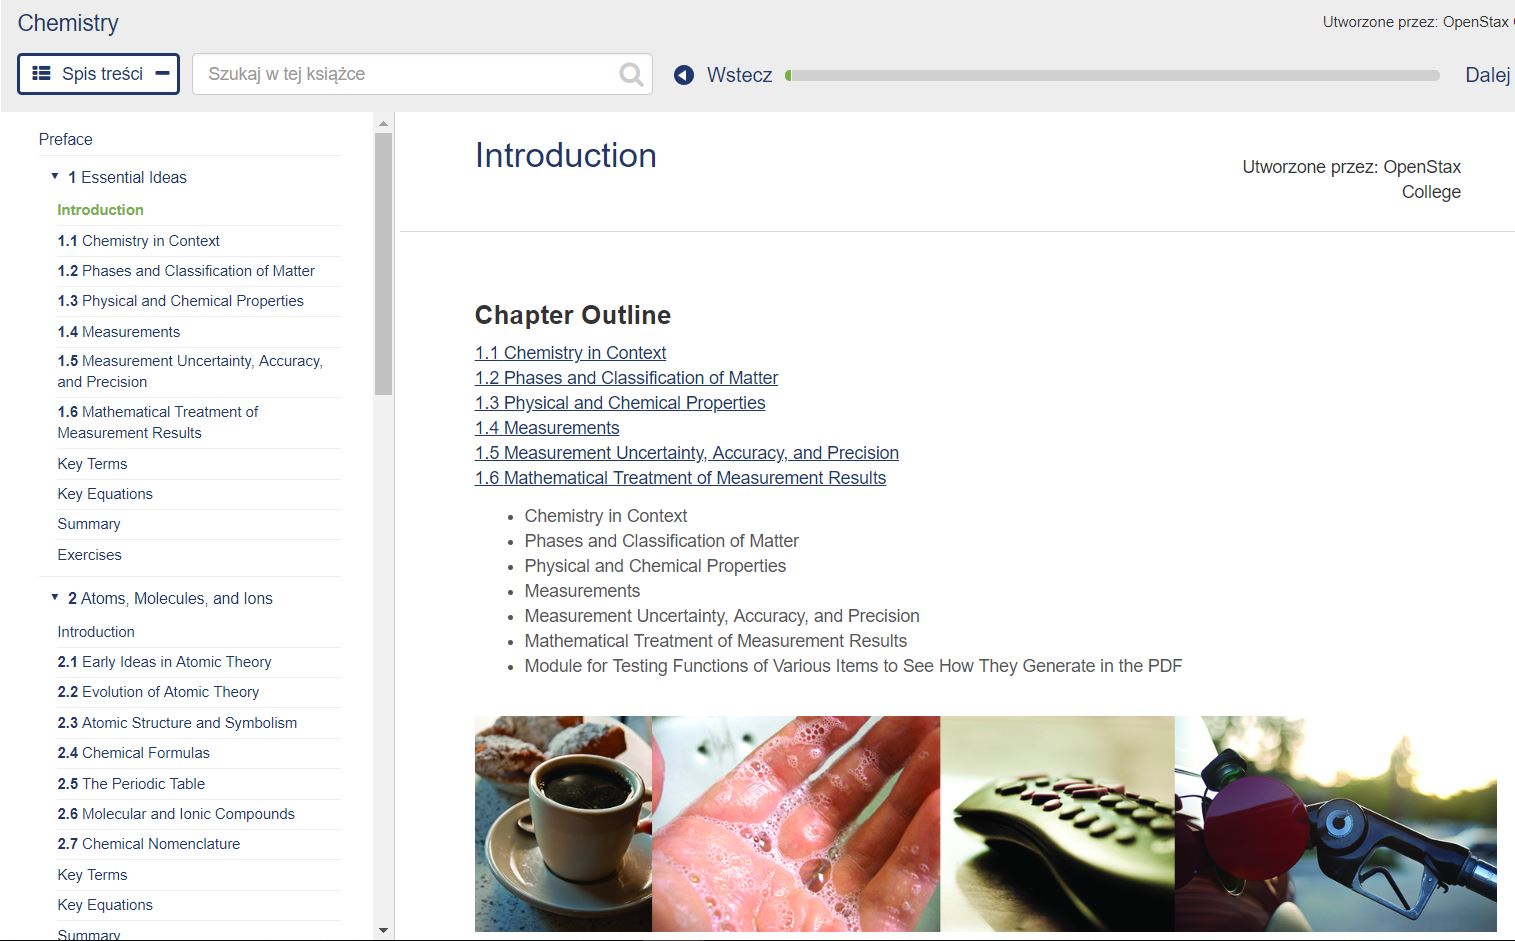The width and height of the screenshot is (1515, 941).
Task: Open 2.2 Evolution of Atomic Theory
Action: click(x=158, y=692)
